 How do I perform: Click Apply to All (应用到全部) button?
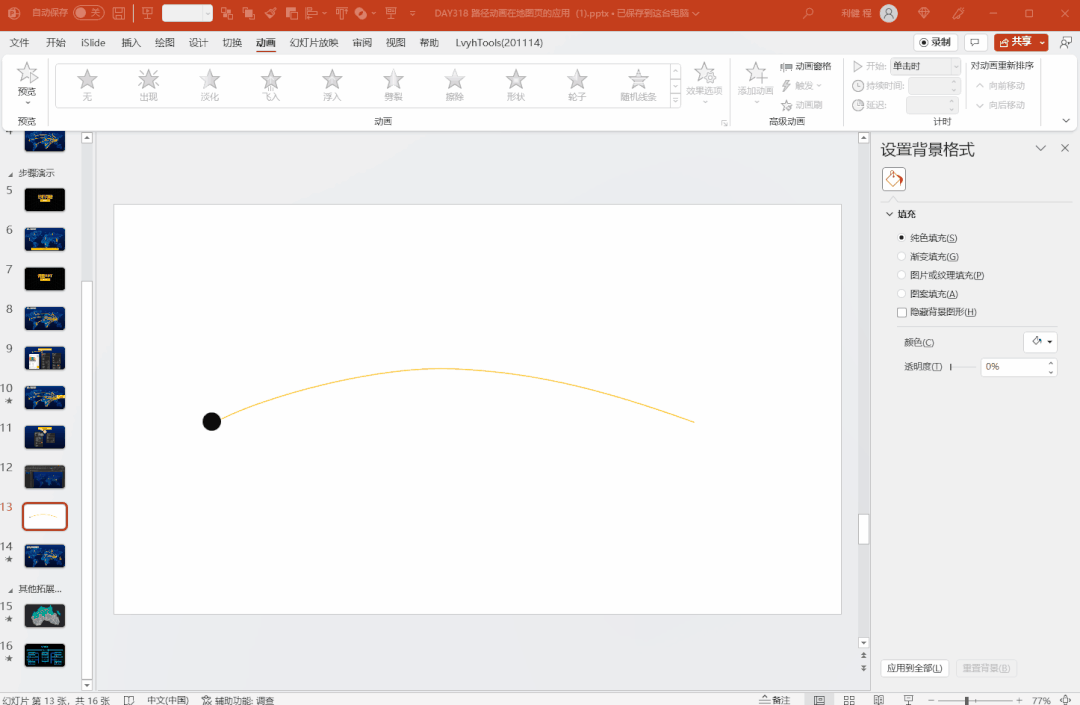point(915,668)
